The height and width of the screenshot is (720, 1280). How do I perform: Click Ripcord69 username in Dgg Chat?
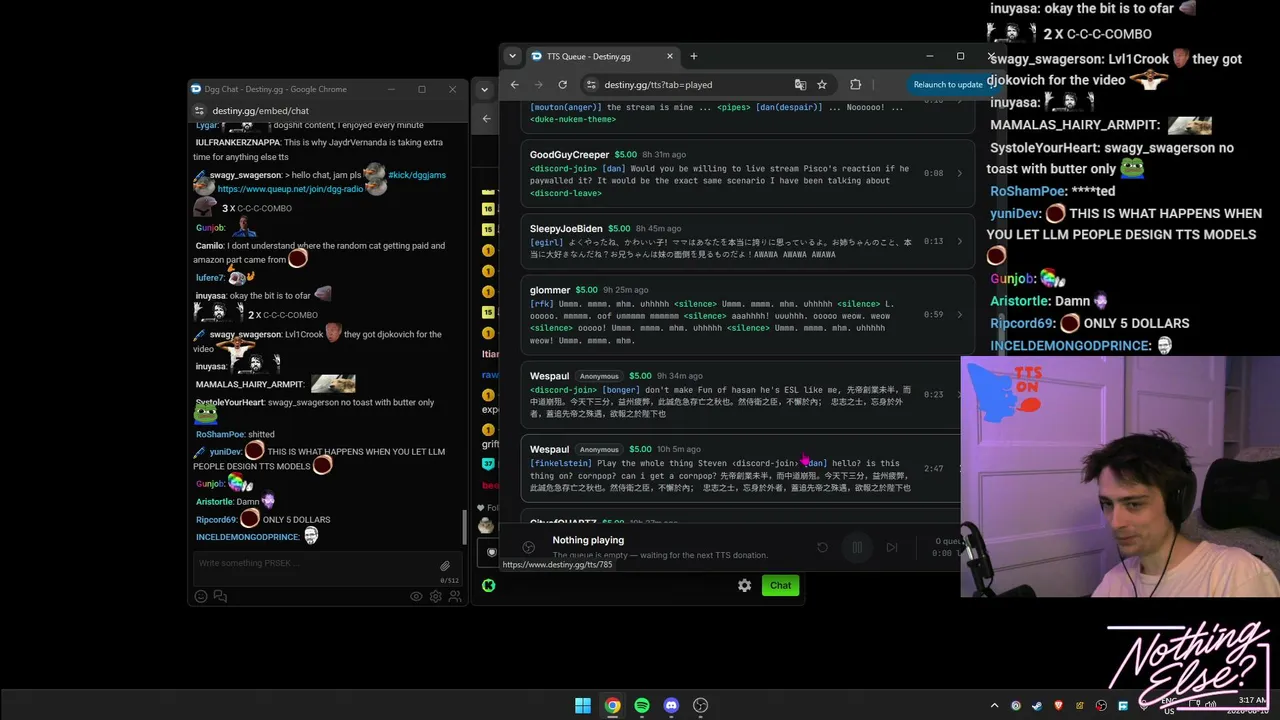click(x=216, y=520)
